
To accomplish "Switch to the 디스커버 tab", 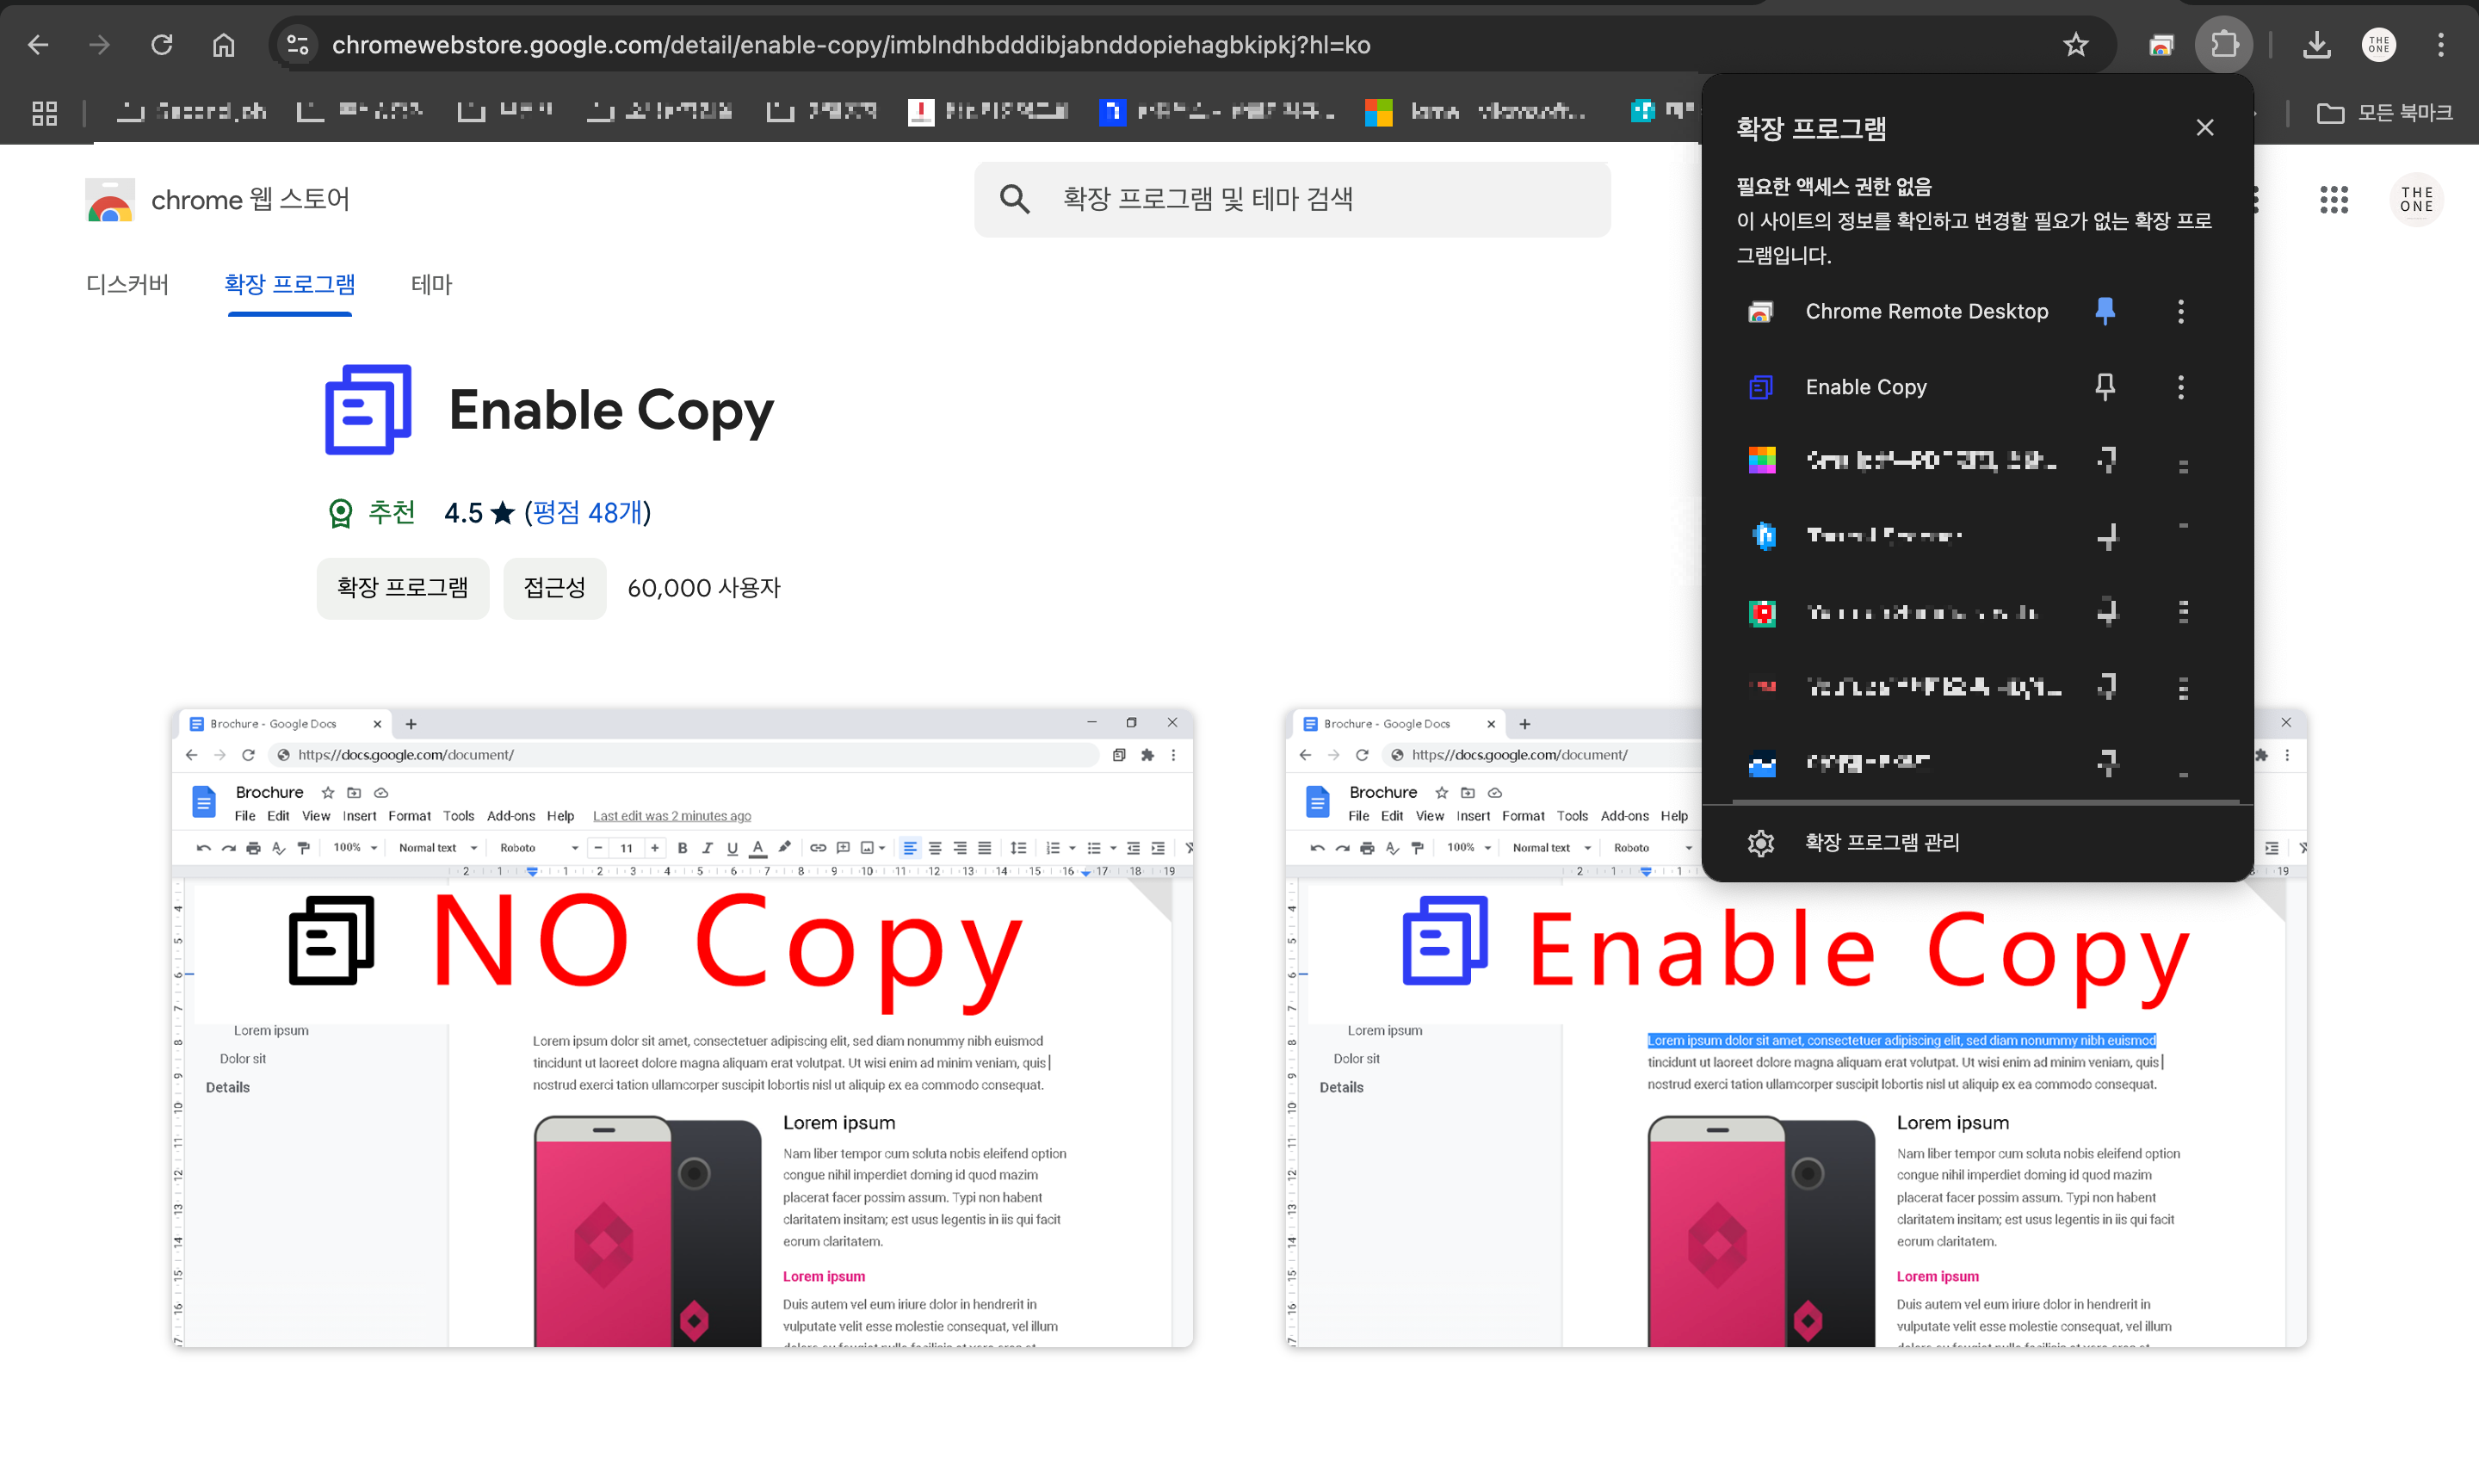I will click(x=127, y=285).
